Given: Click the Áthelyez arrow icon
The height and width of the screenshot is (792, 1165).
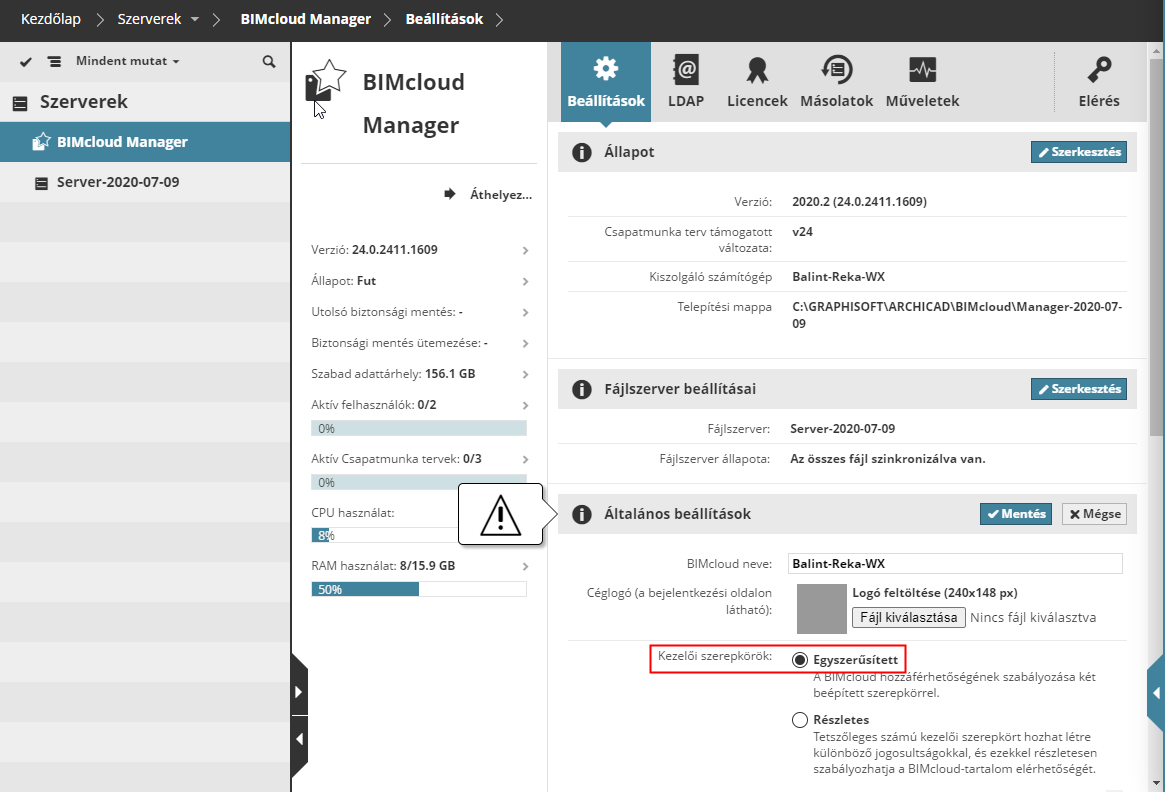Looking at the screenshot, I should pos(450,194).
